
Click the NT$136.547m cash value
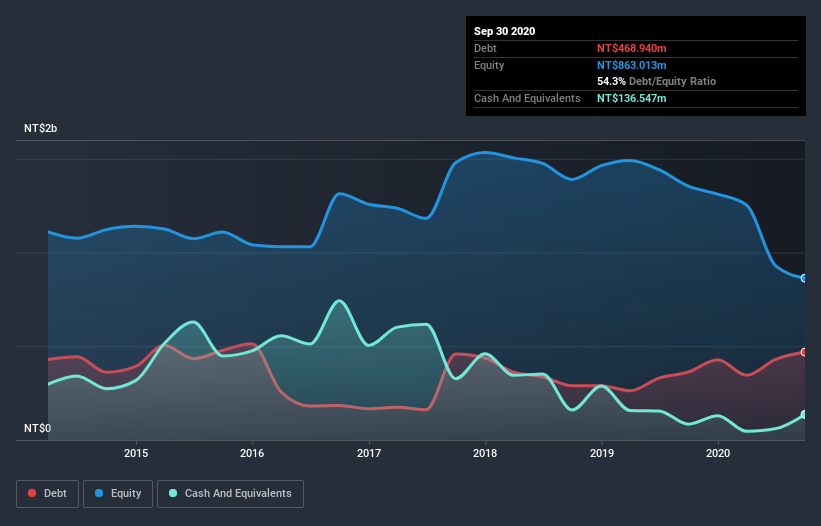631,98
